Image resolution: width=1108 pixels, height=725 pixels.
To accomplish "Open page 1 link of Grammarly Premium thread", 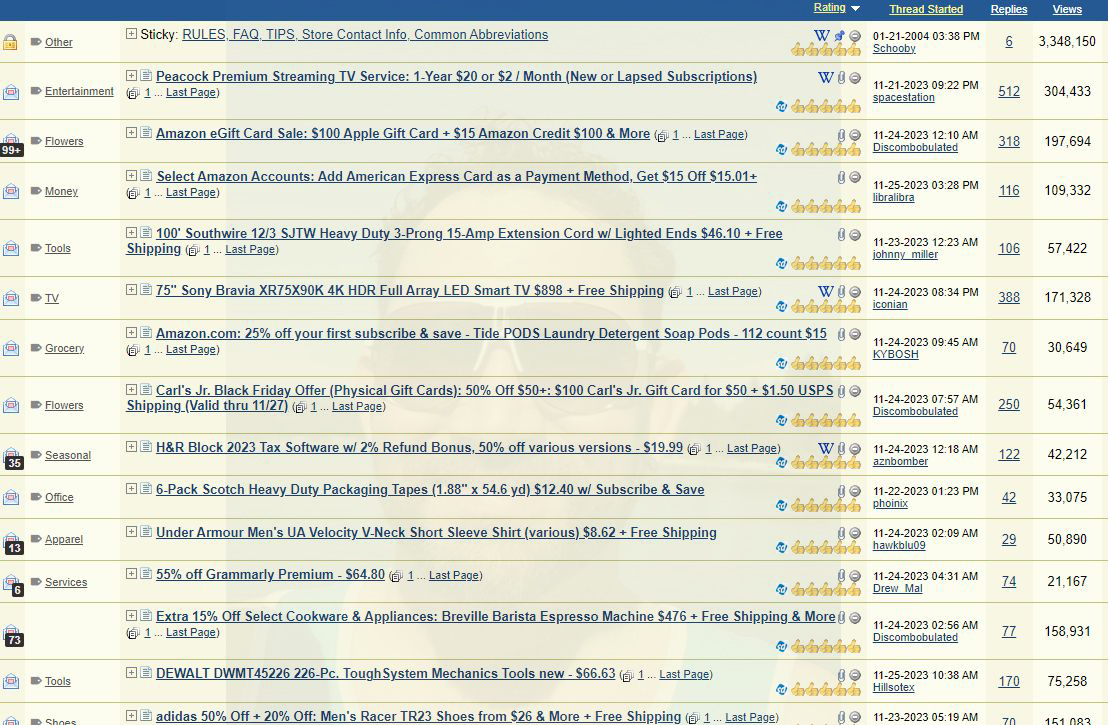I will 410,576.
